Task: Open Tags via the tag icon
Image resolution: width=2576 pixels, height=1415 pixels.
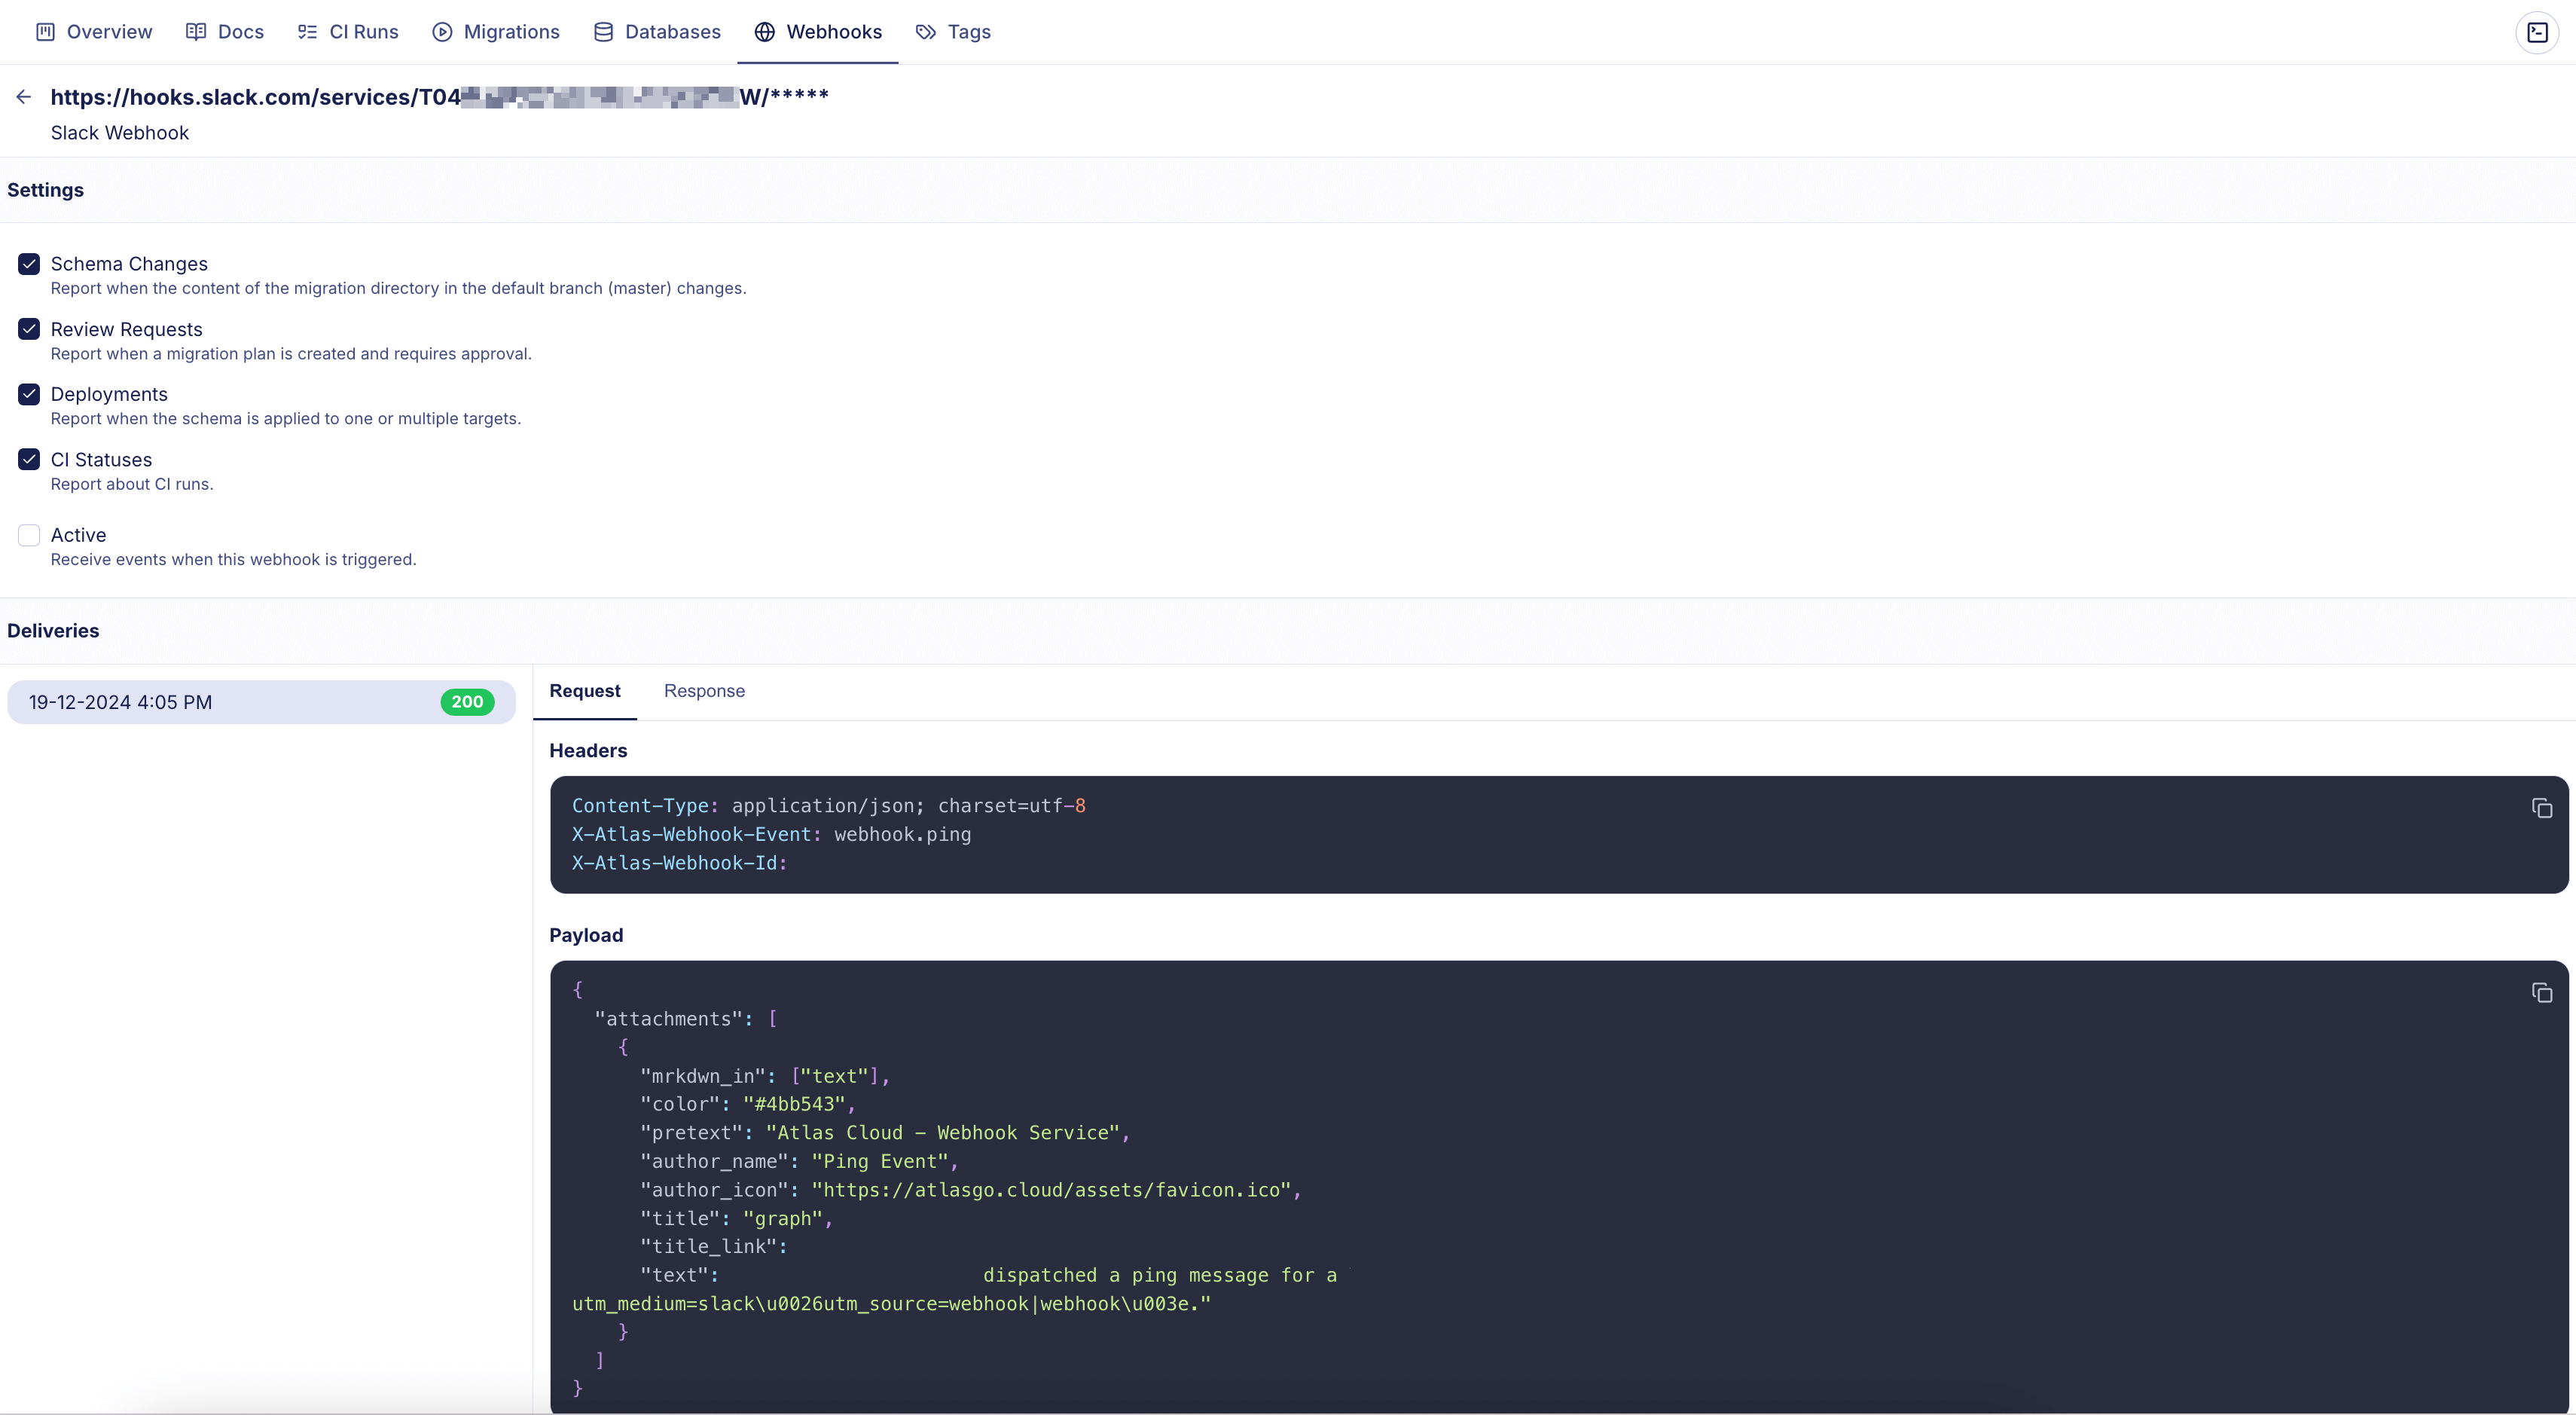Action: pyautogui.click(x=925, y=31)
